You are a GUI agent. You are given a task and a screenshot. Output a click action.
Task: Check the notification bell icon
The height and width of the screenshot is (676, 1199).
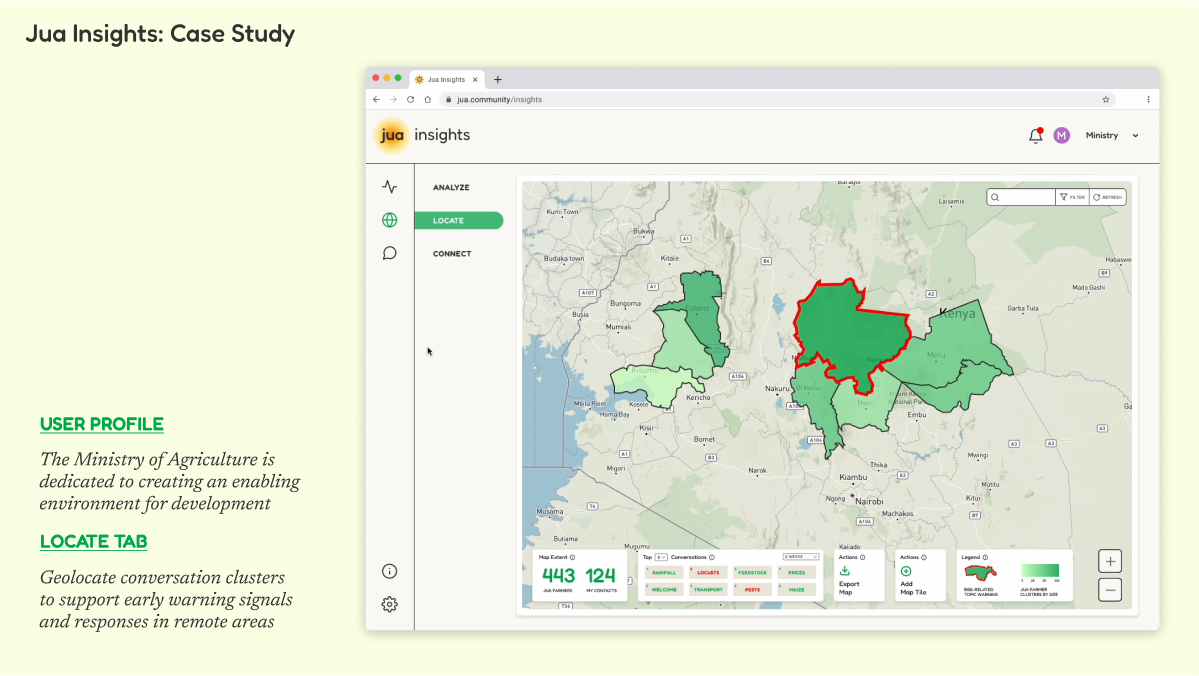pyautogui.click(x=1036, y=135)
